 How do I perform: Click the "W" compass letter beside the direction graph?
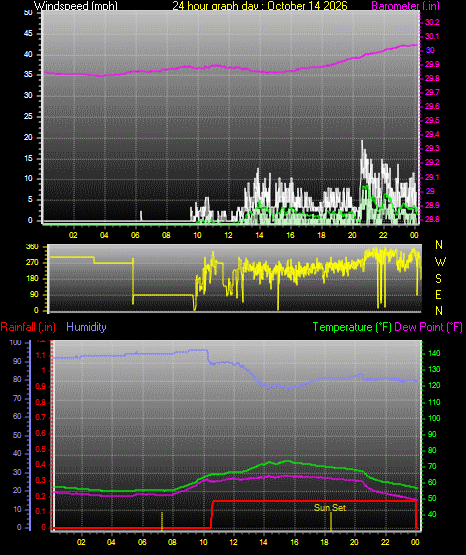pyautogui.click(x=440, y=262)
